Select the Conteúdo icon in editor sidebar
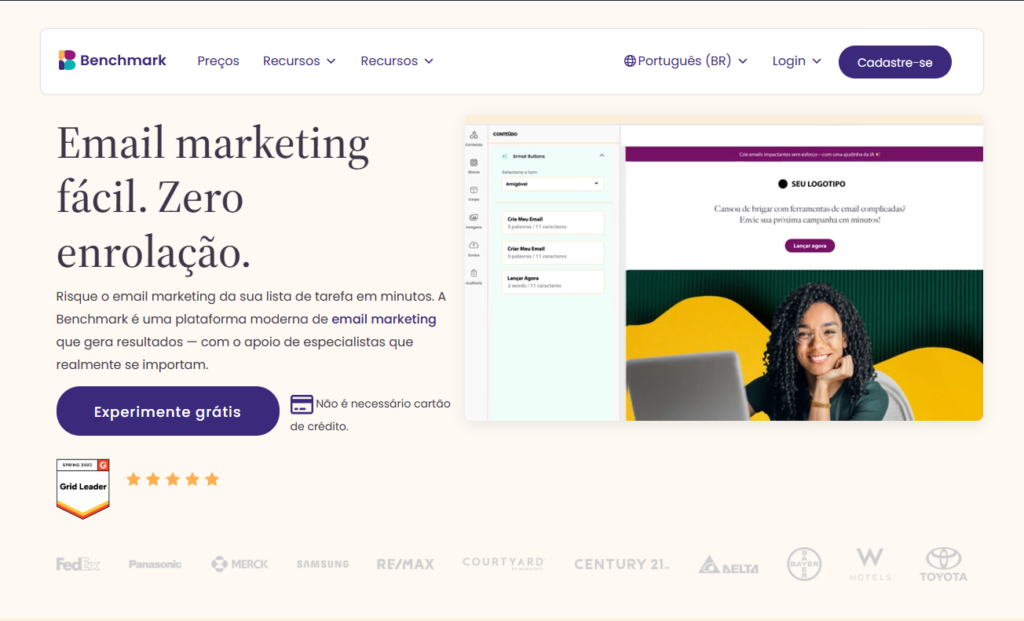This screenshot has width=1024, height=621. click(474, 137)
